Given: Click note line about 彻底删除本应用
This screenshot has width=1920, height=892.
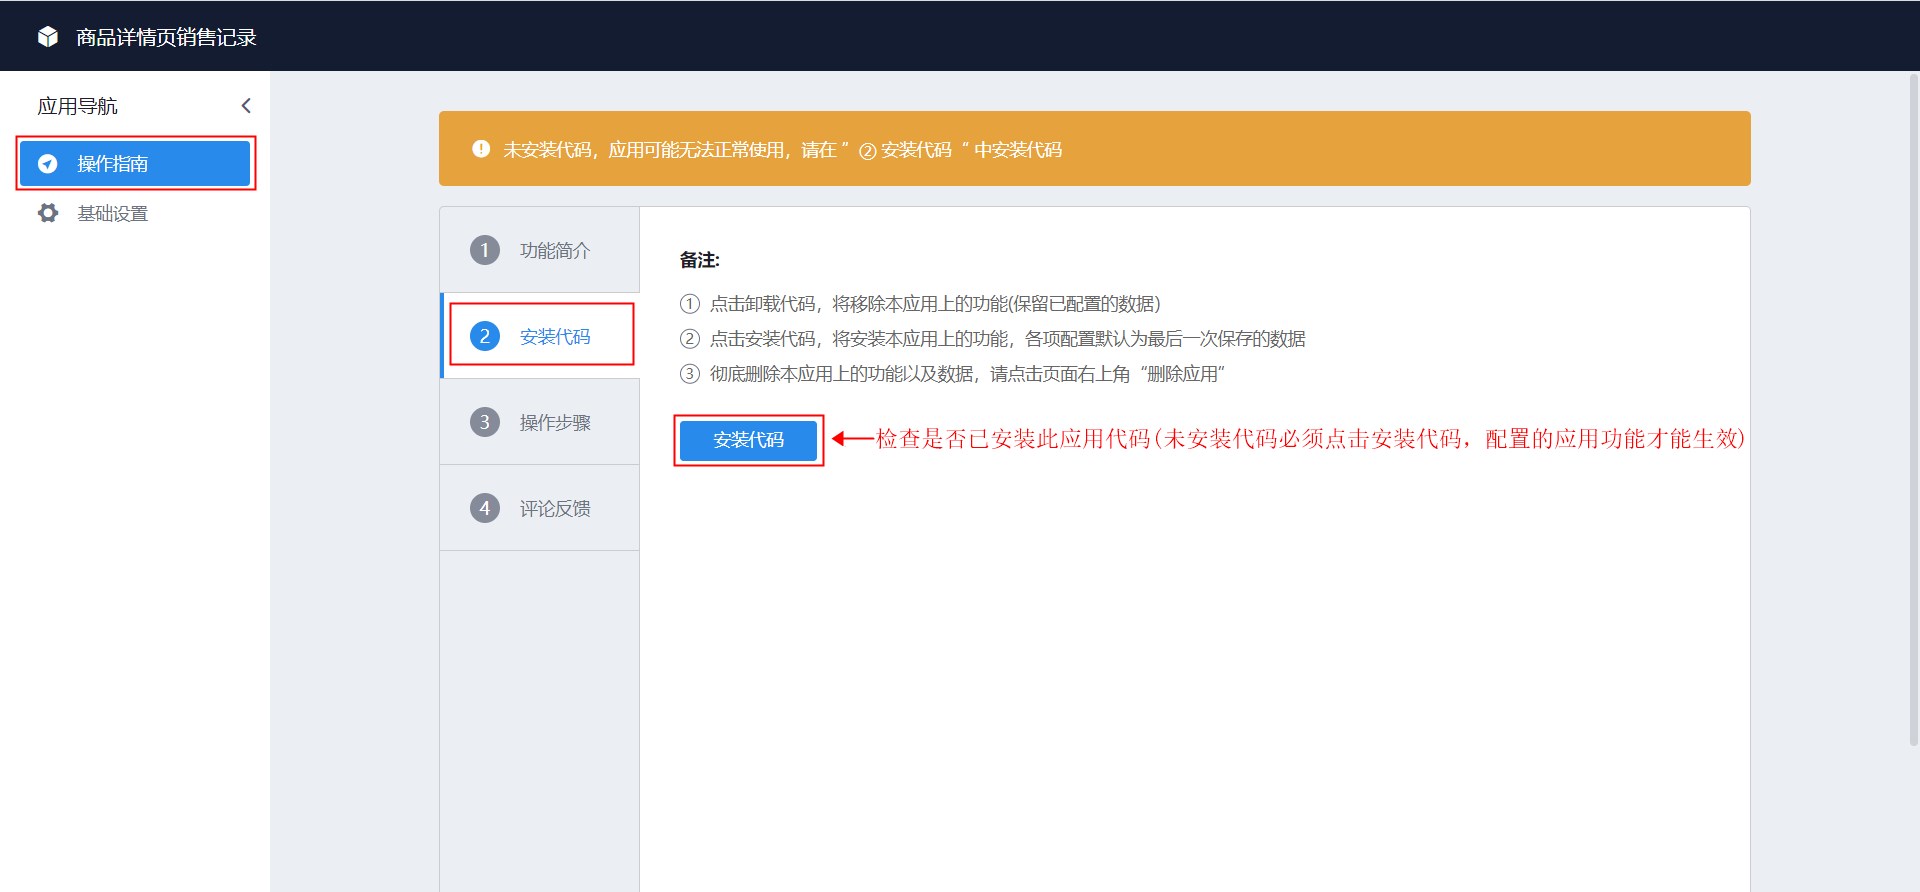Looking at the screenshot, I should click(952, 374).
